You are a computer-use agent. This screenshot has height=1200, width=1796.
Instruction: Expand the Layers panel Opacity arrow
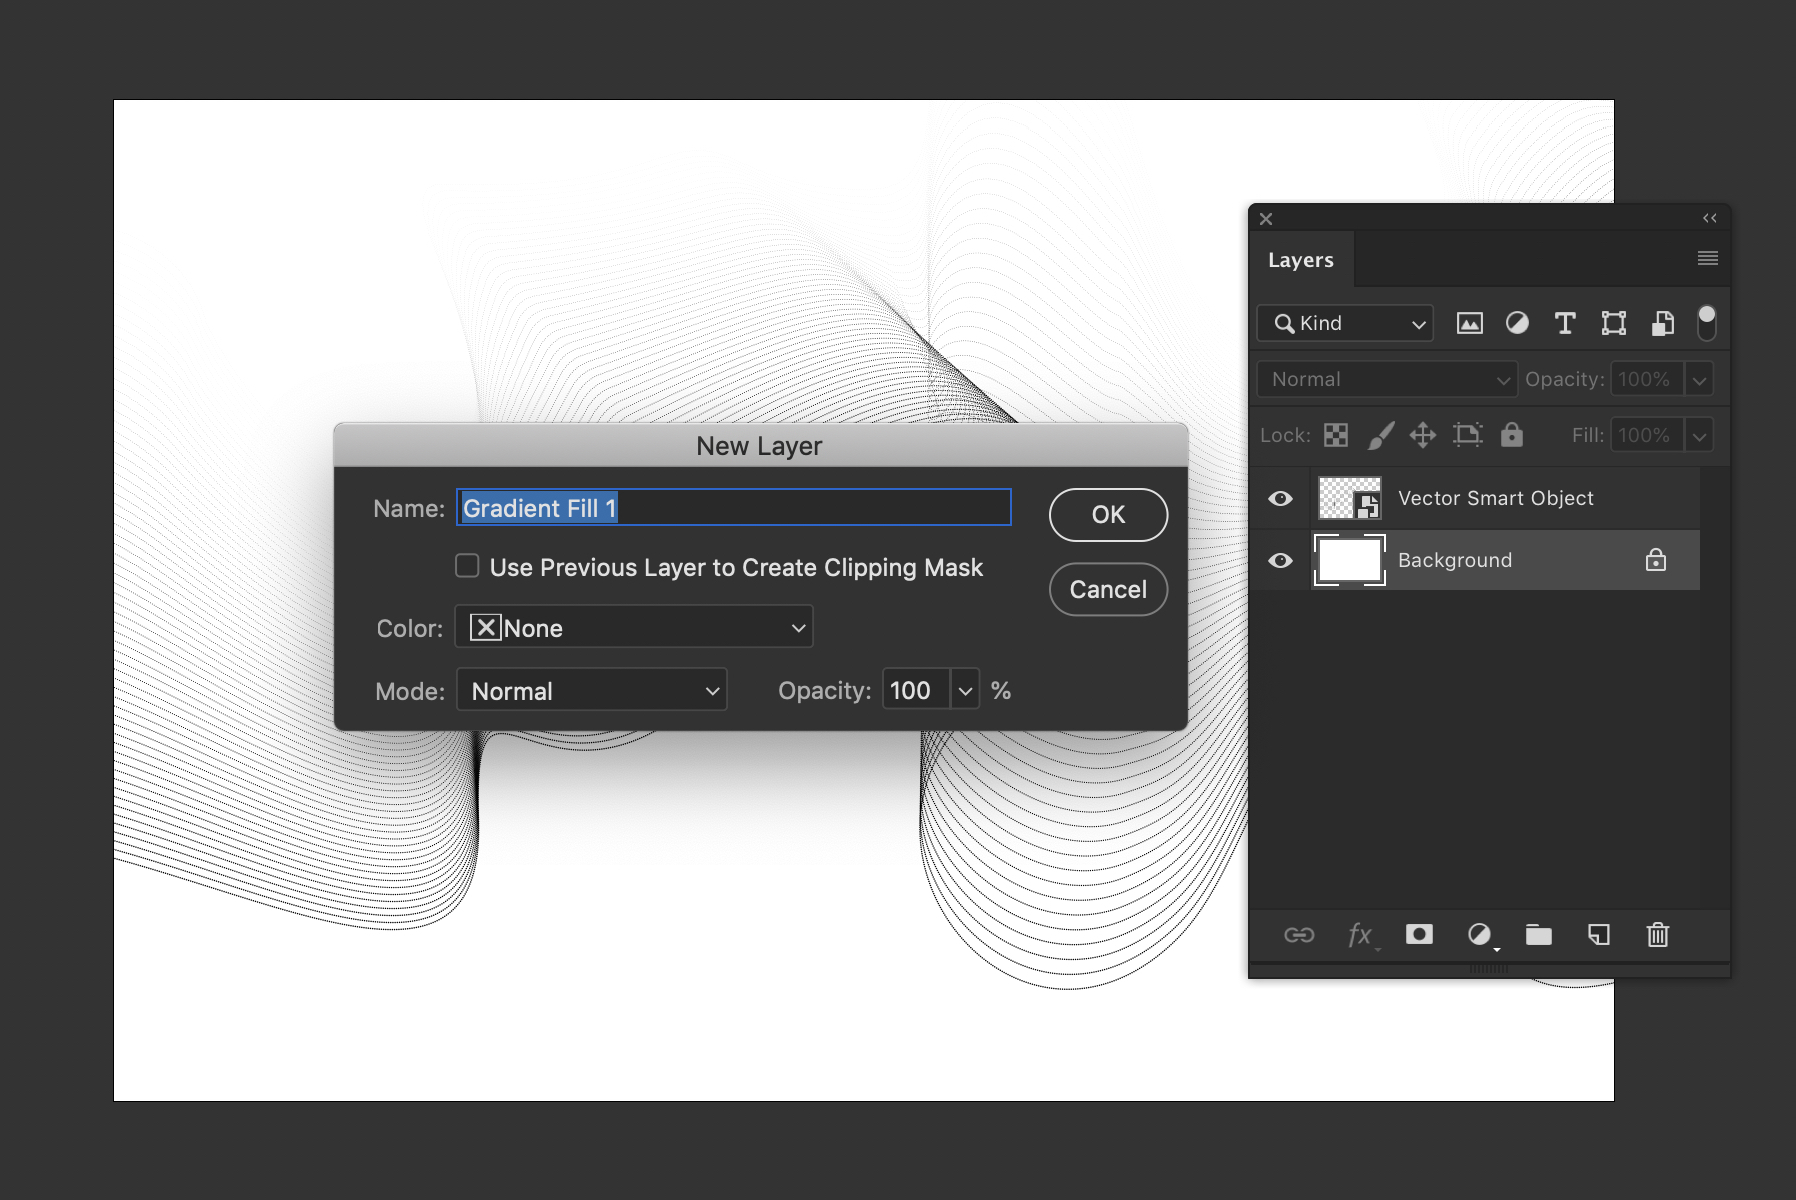[x=1699, y=379]
